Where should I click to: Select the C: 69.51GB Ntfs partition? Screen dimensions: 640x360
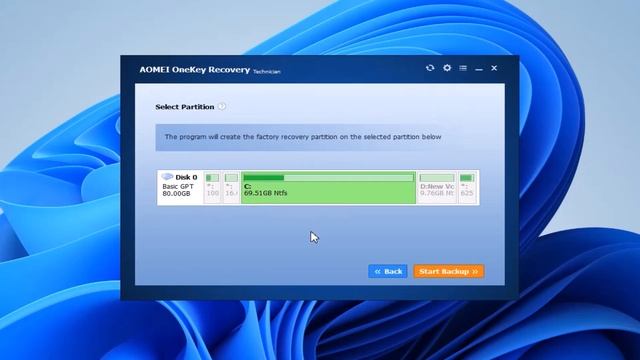click(329, 188)
